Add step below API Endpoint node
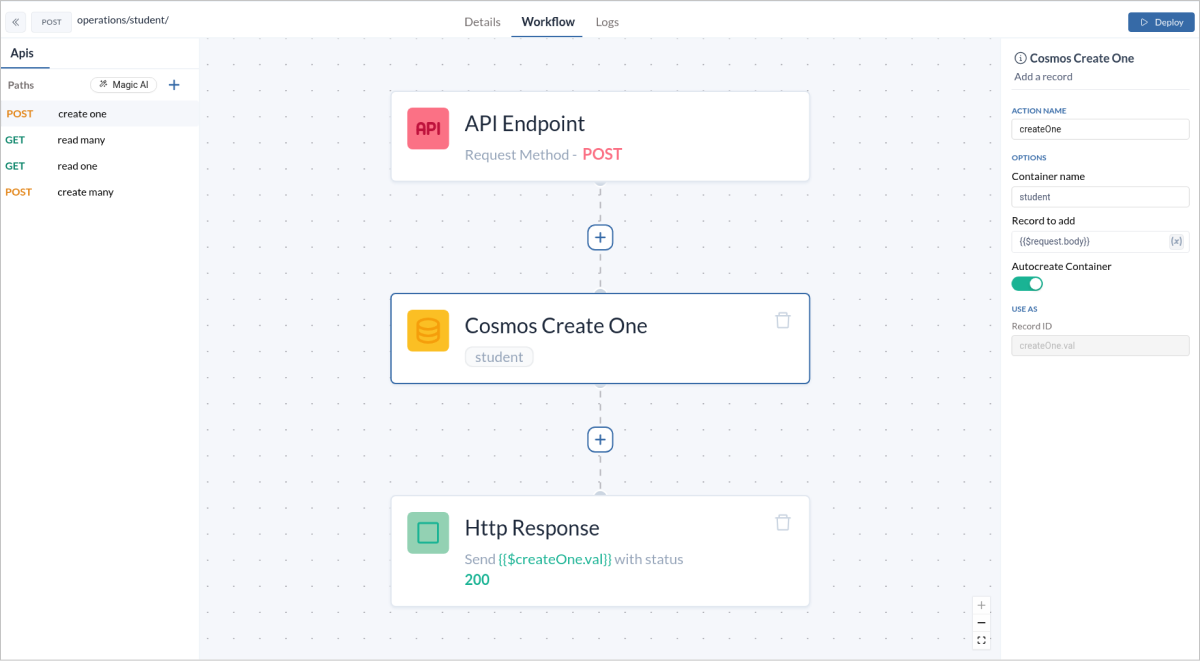The image size is (1200, 661). (x=600, y=237)
